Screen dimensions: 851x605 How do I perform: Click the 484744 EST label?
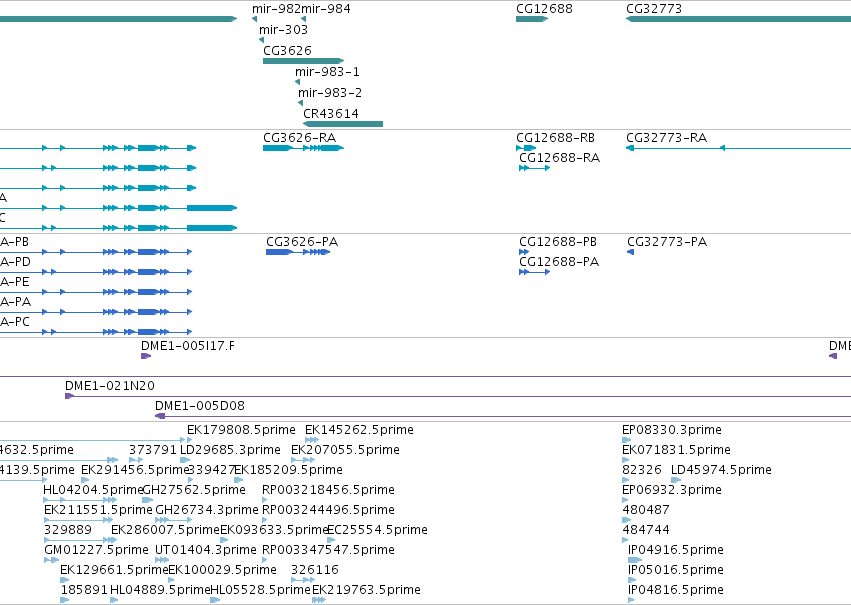pos(646,530)
